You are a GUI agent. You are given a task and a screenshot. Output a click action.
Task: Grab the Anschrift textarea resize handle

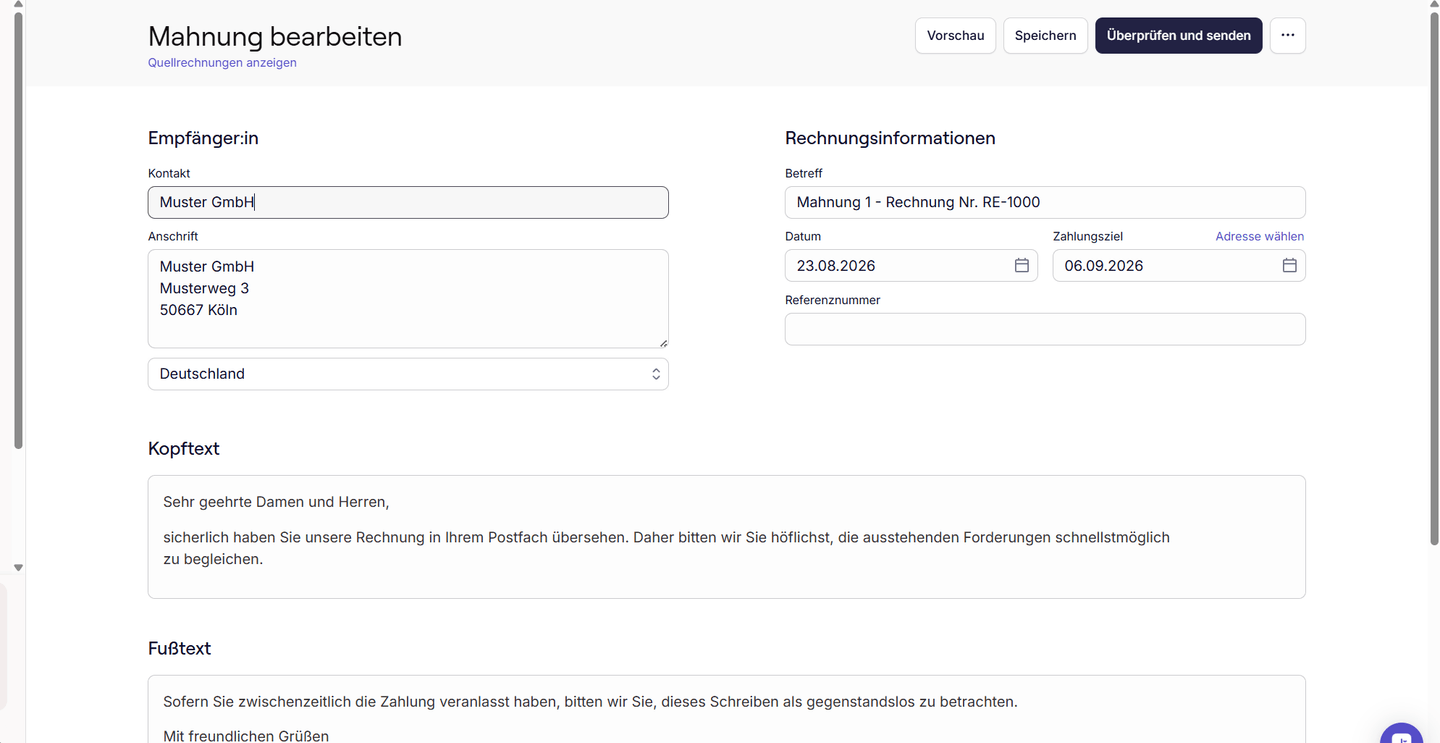click(x=663, y=343)
